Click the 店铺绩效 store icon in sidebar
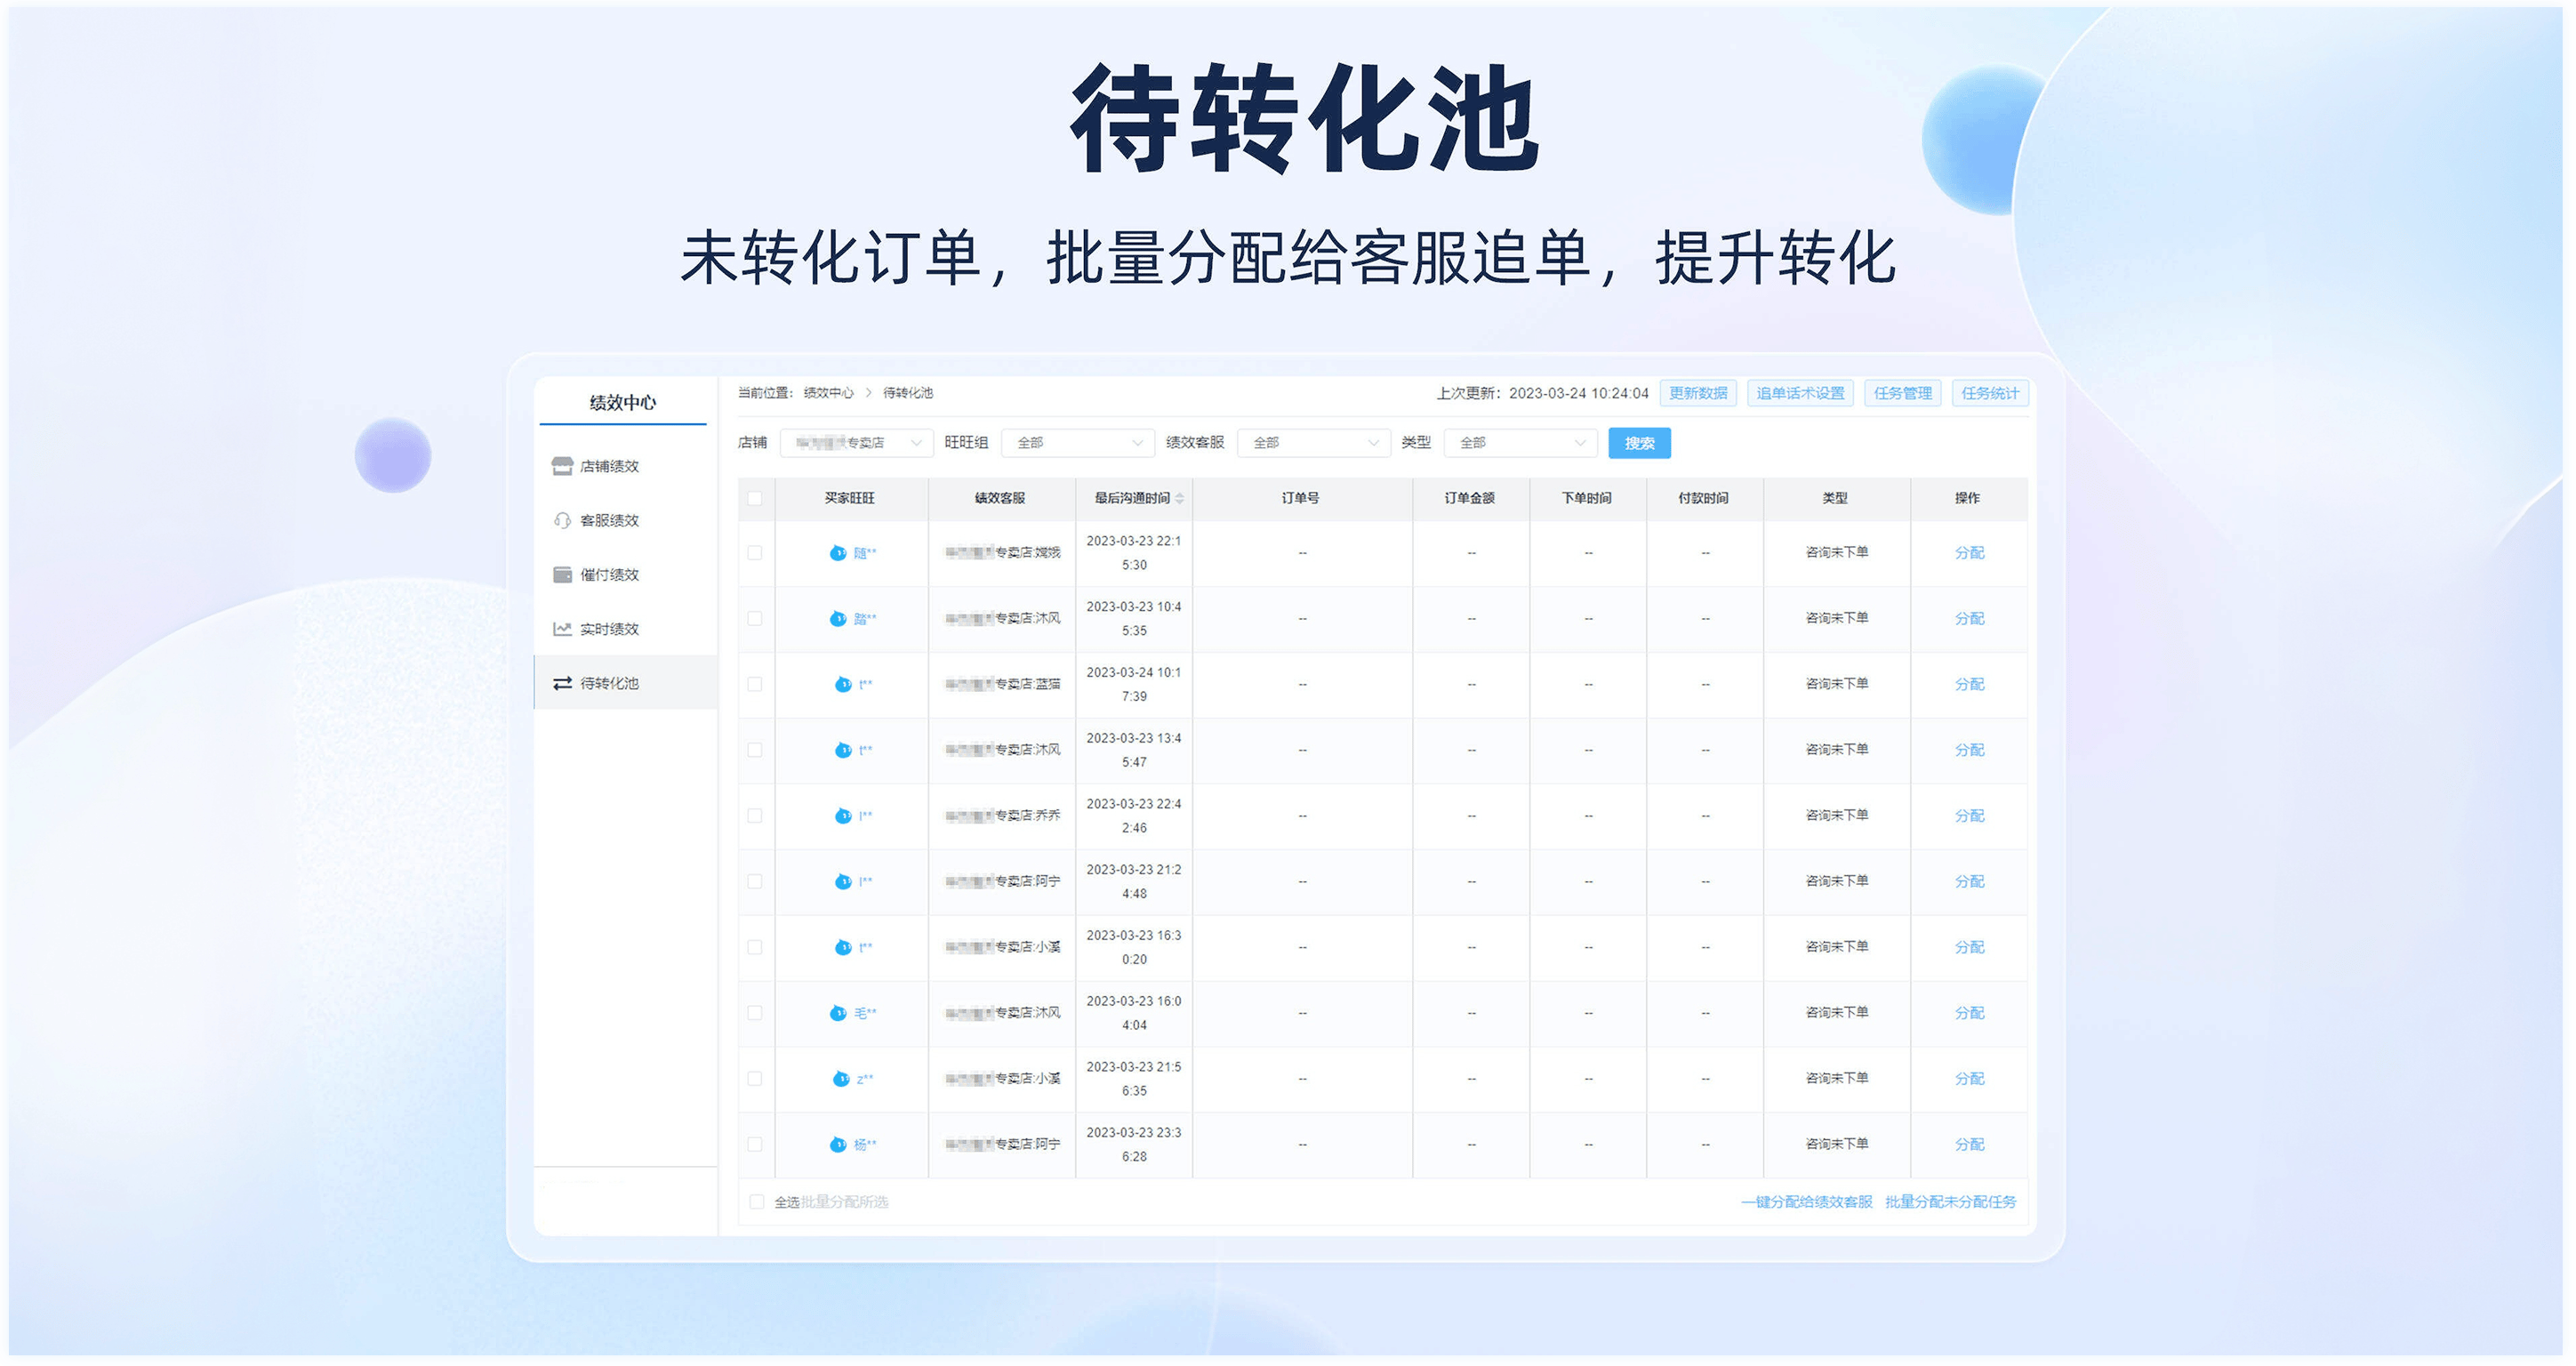2576x1366 pixels. [562, 466]
